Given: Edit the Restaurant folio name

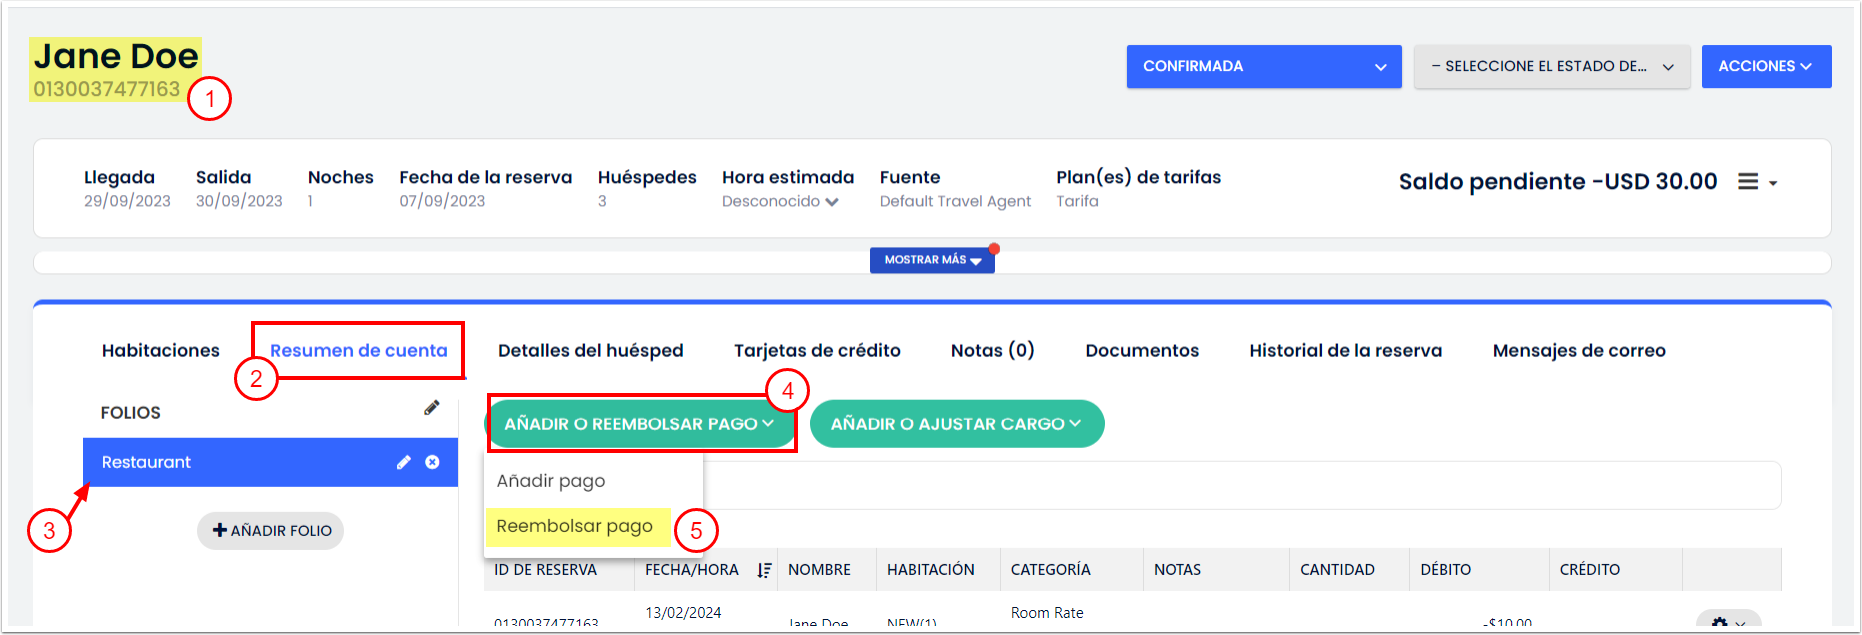Looking at the screenshot, I should click(403, 462).
